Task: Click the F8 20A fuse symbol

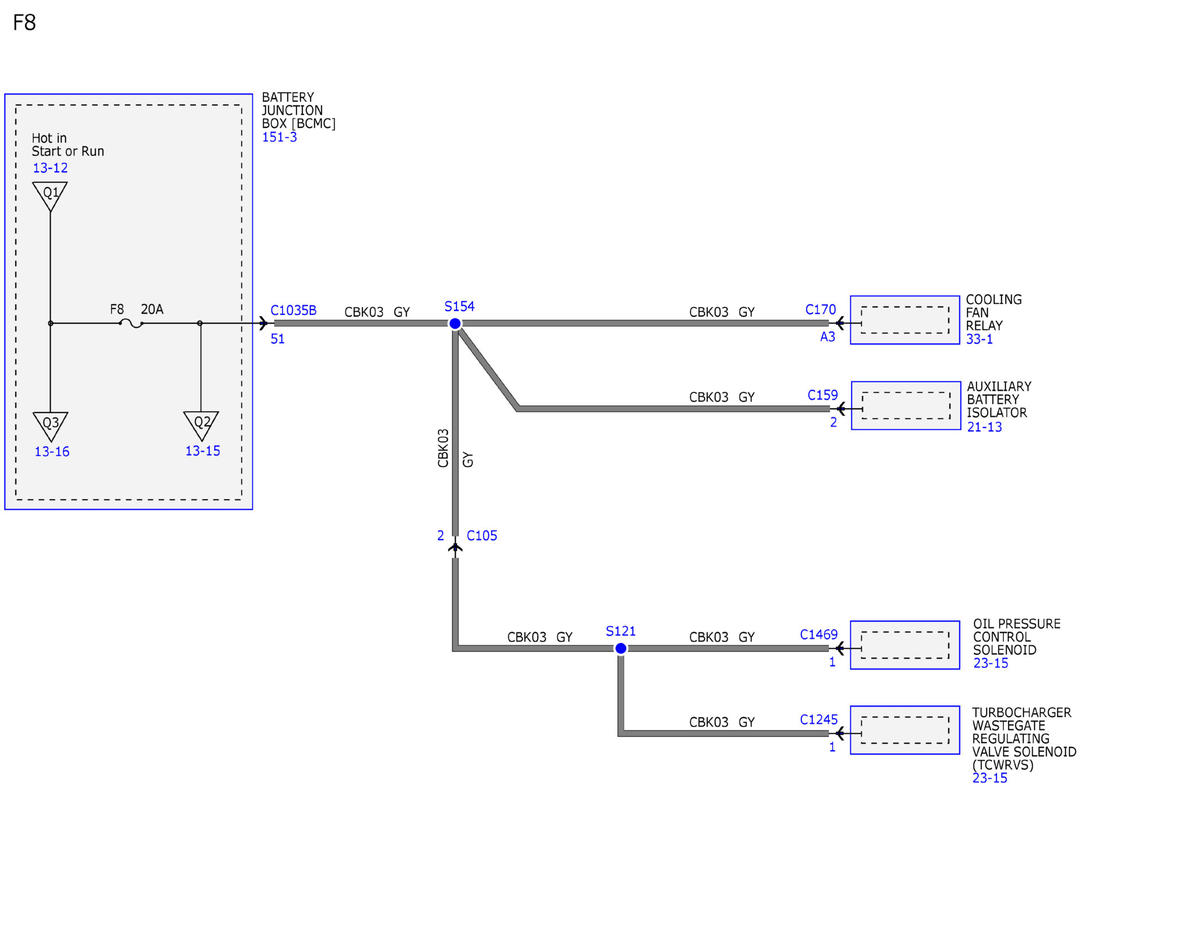Action: (131, 323)
